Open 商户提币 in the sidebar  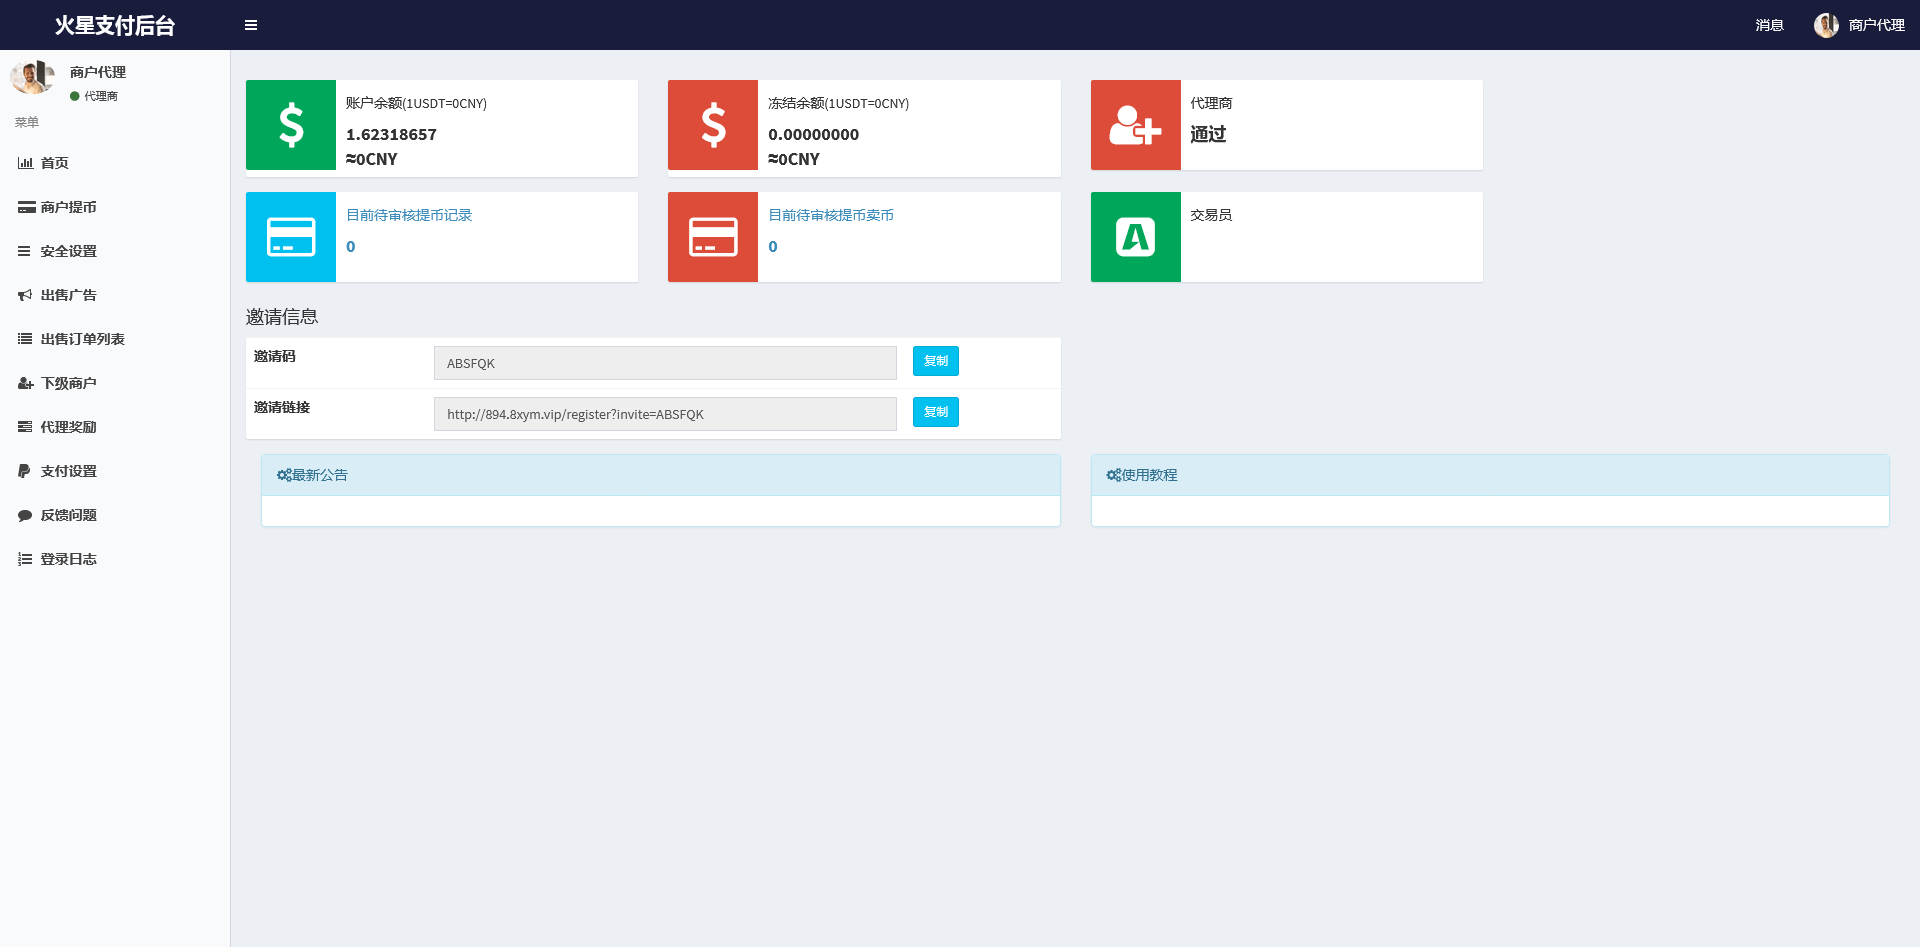coord(68,207)
